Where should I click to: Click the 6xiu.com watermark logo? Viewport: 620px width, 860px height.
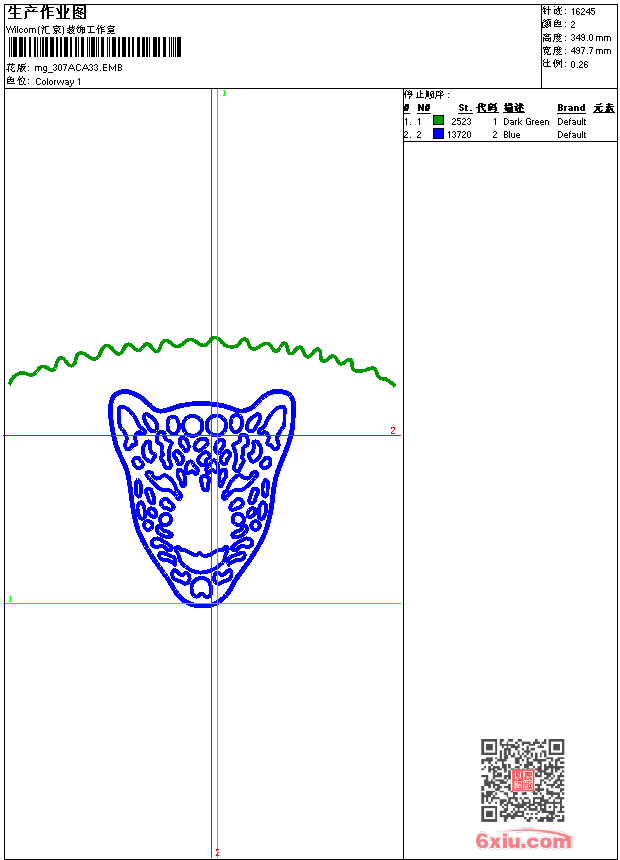pos(523,841)
